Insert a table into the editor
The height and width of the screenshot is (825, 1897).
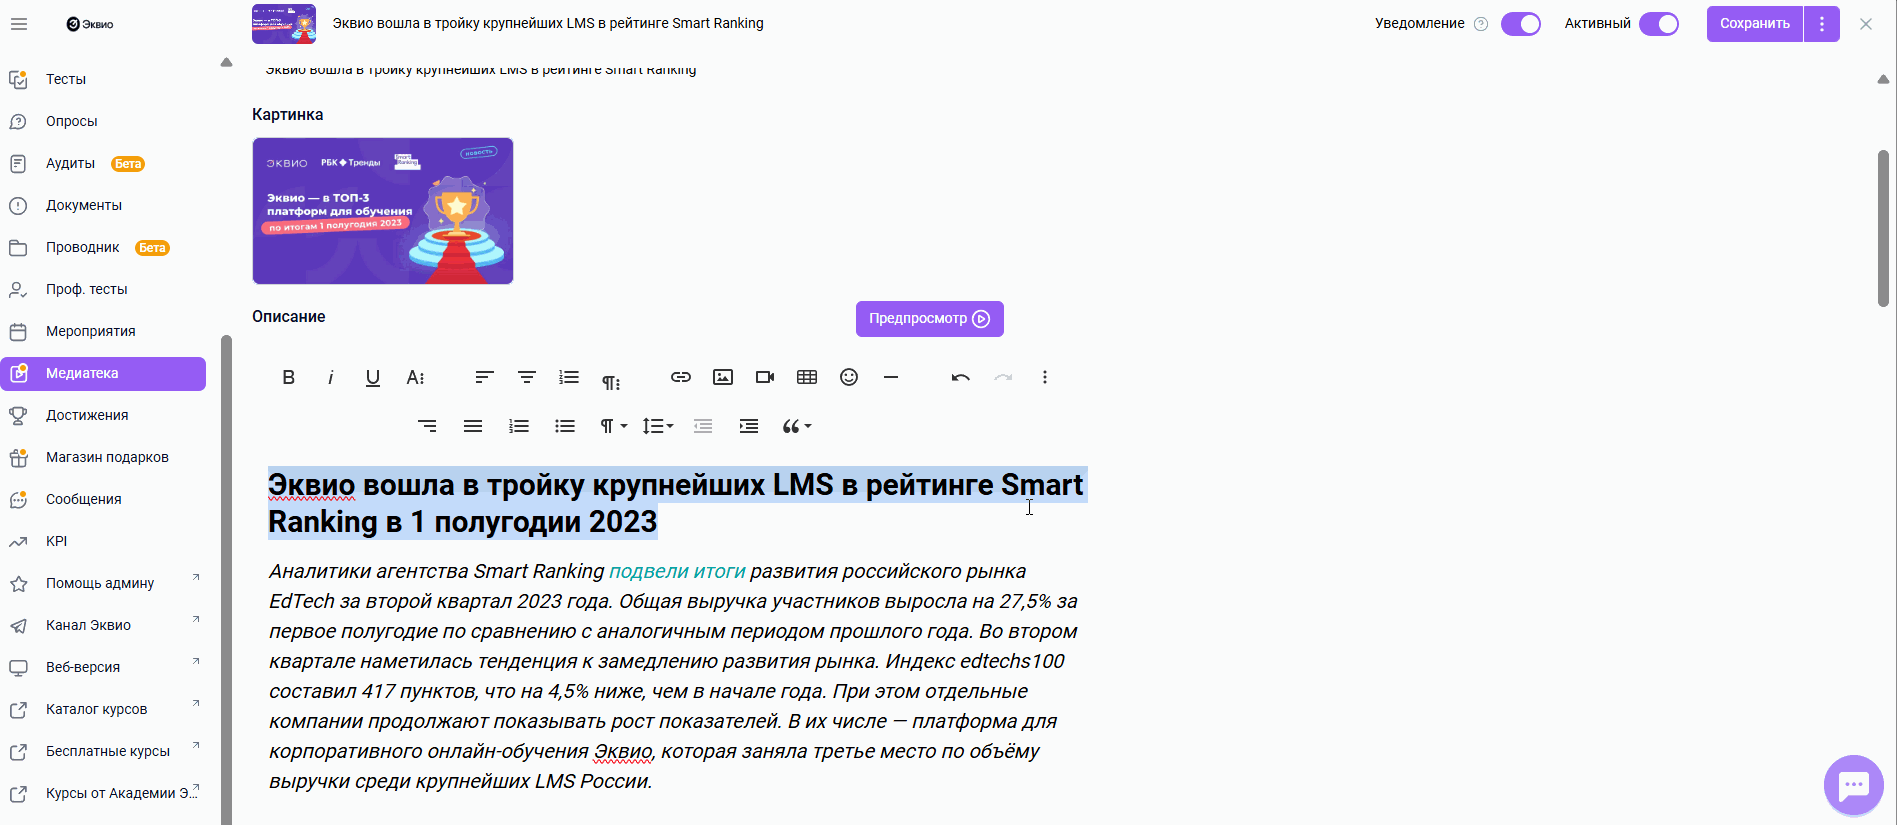point(807,377)
